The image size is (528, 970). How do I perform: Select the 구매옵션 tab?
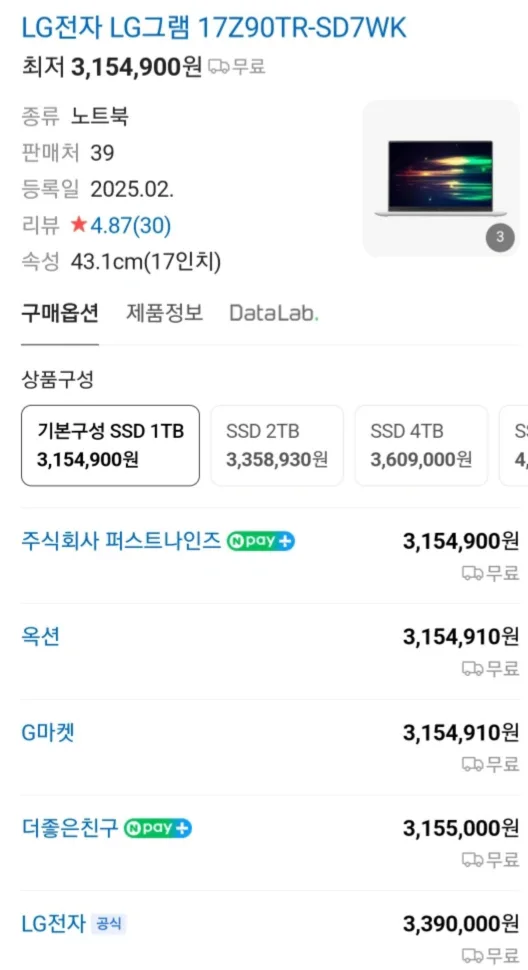click(x=60, y=313)
